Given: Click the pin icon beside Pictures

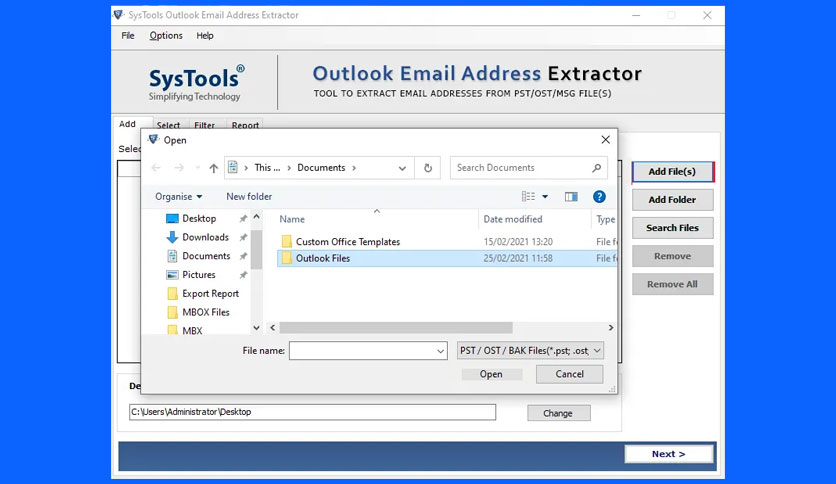Looking at the screenshot, I should [x=243, y=275].
